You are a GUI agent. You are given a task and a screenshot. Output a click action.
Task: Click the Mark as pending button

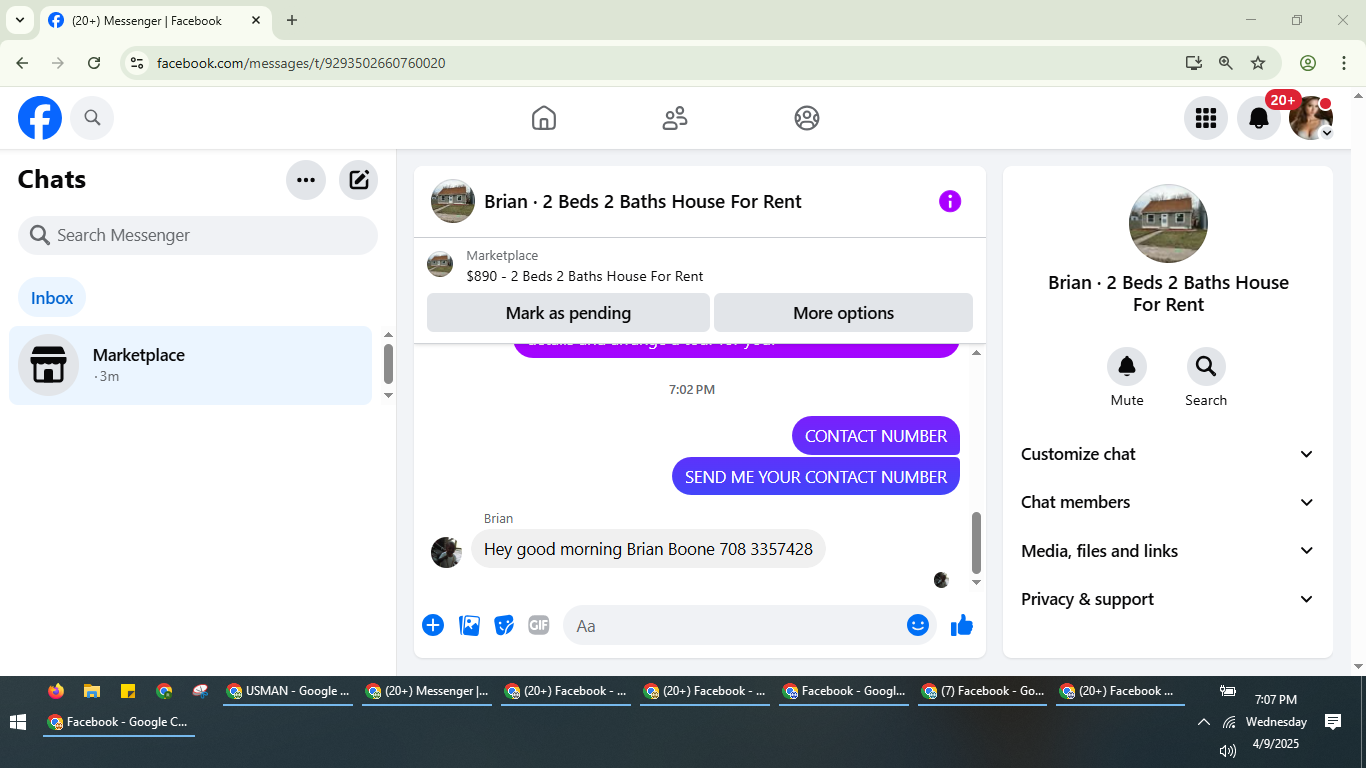tap(568, 313)
